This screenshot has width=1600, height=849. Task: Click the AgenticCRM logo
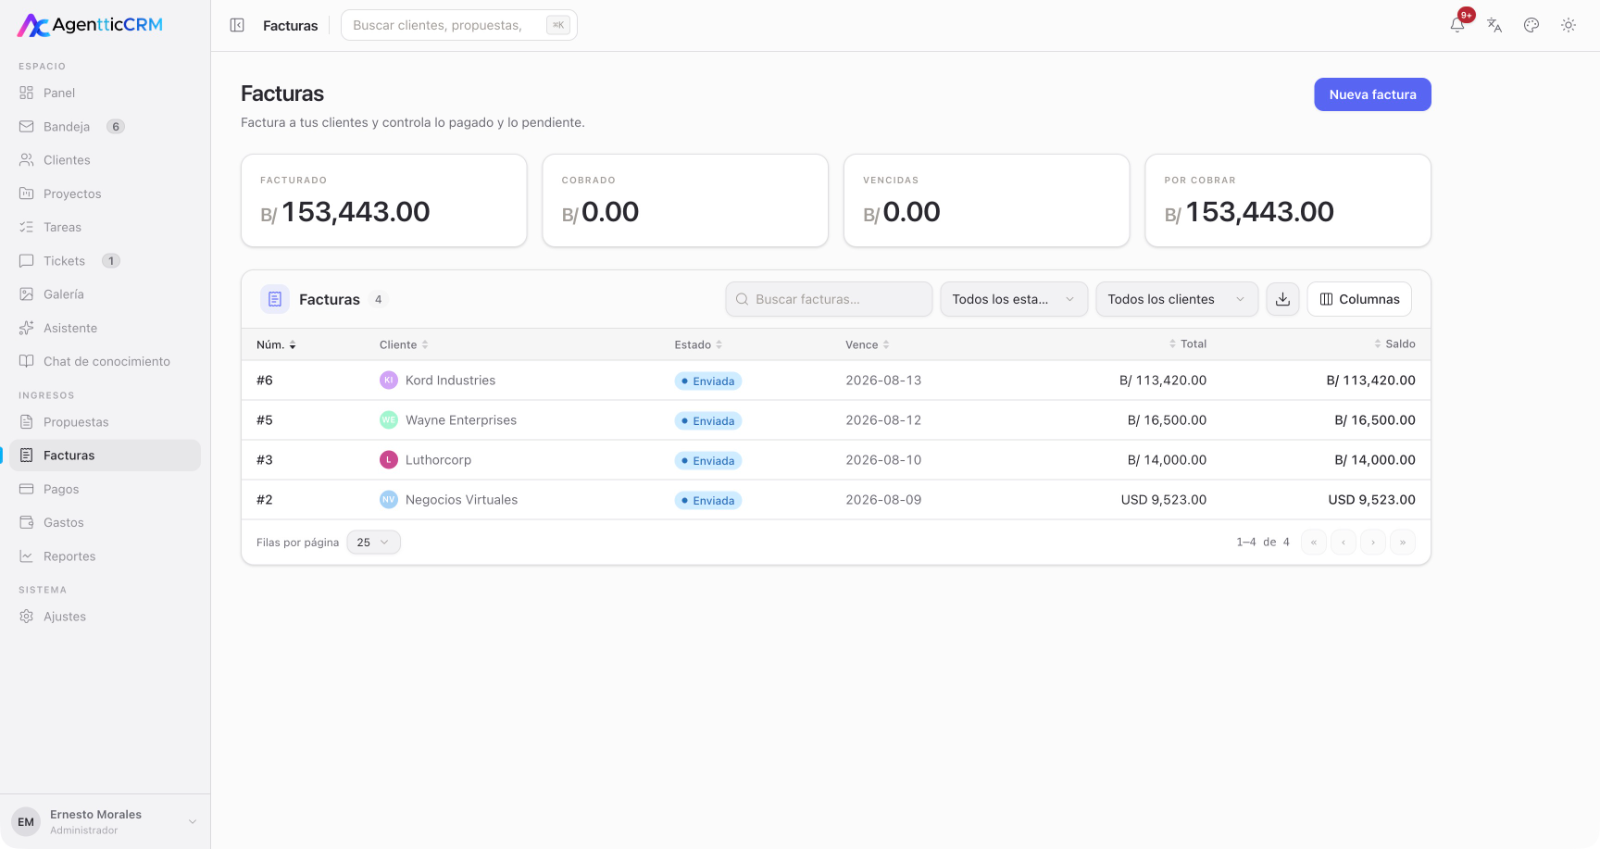[90, 25]
